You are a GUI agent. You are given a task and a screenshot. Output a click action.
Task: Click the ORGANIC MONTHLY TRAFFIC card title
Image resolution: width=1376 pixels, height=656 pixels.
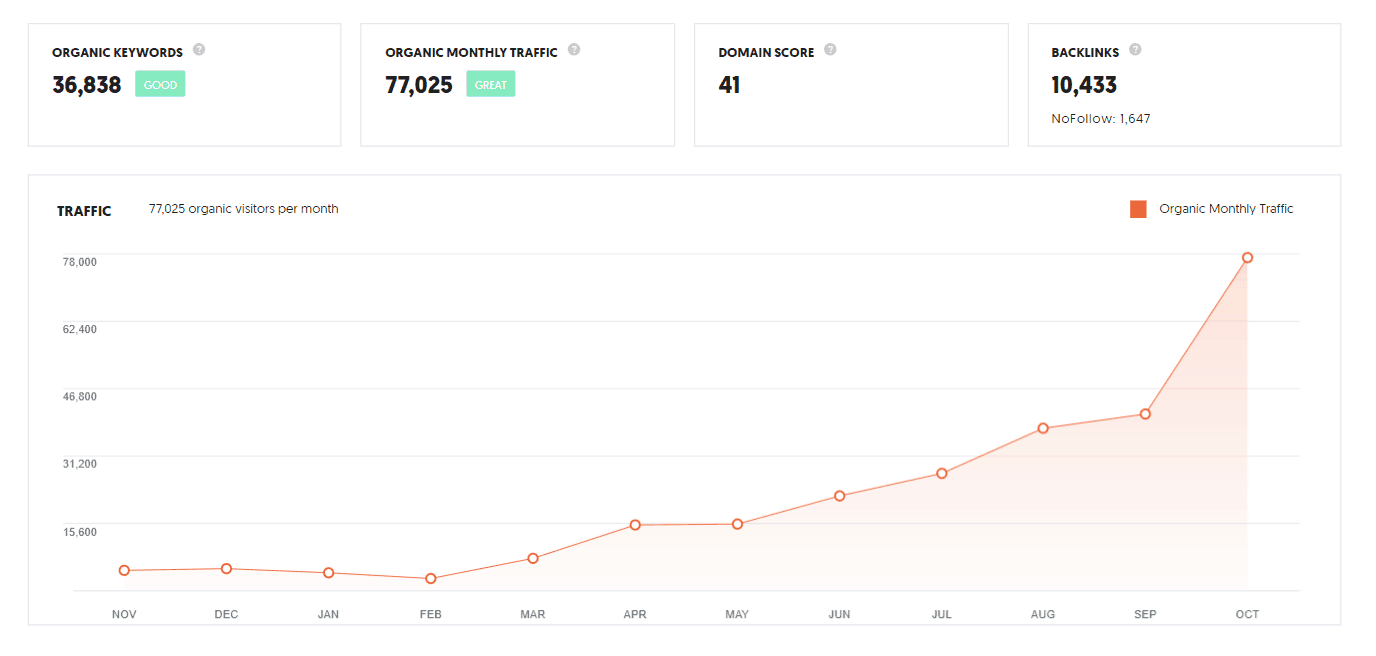click(472, 52)
